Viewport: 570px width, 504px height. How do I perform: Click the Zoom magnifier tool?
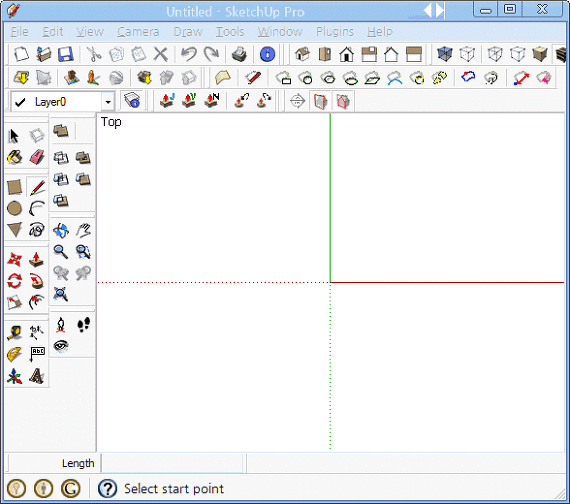[61, 252]
